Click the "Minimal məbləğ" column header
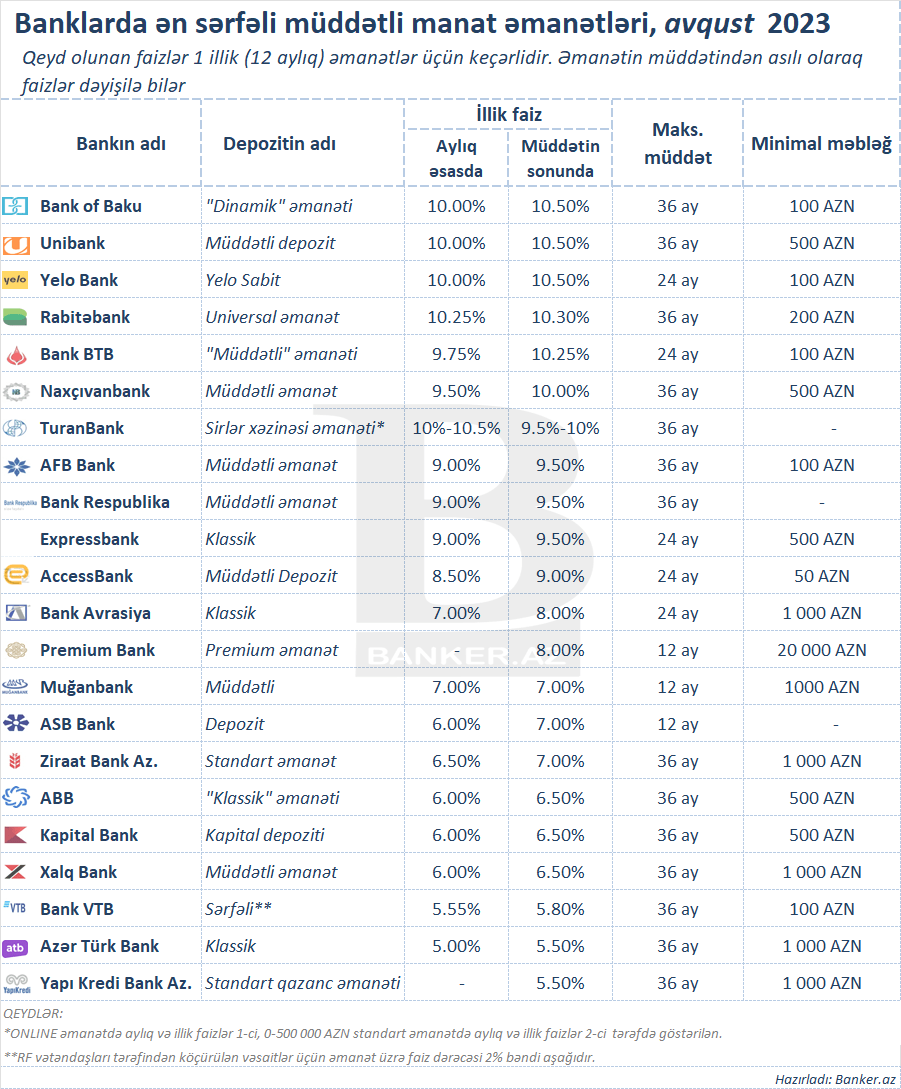The image size is (901, 1089). pyautogui.click(x=821, y=144)
